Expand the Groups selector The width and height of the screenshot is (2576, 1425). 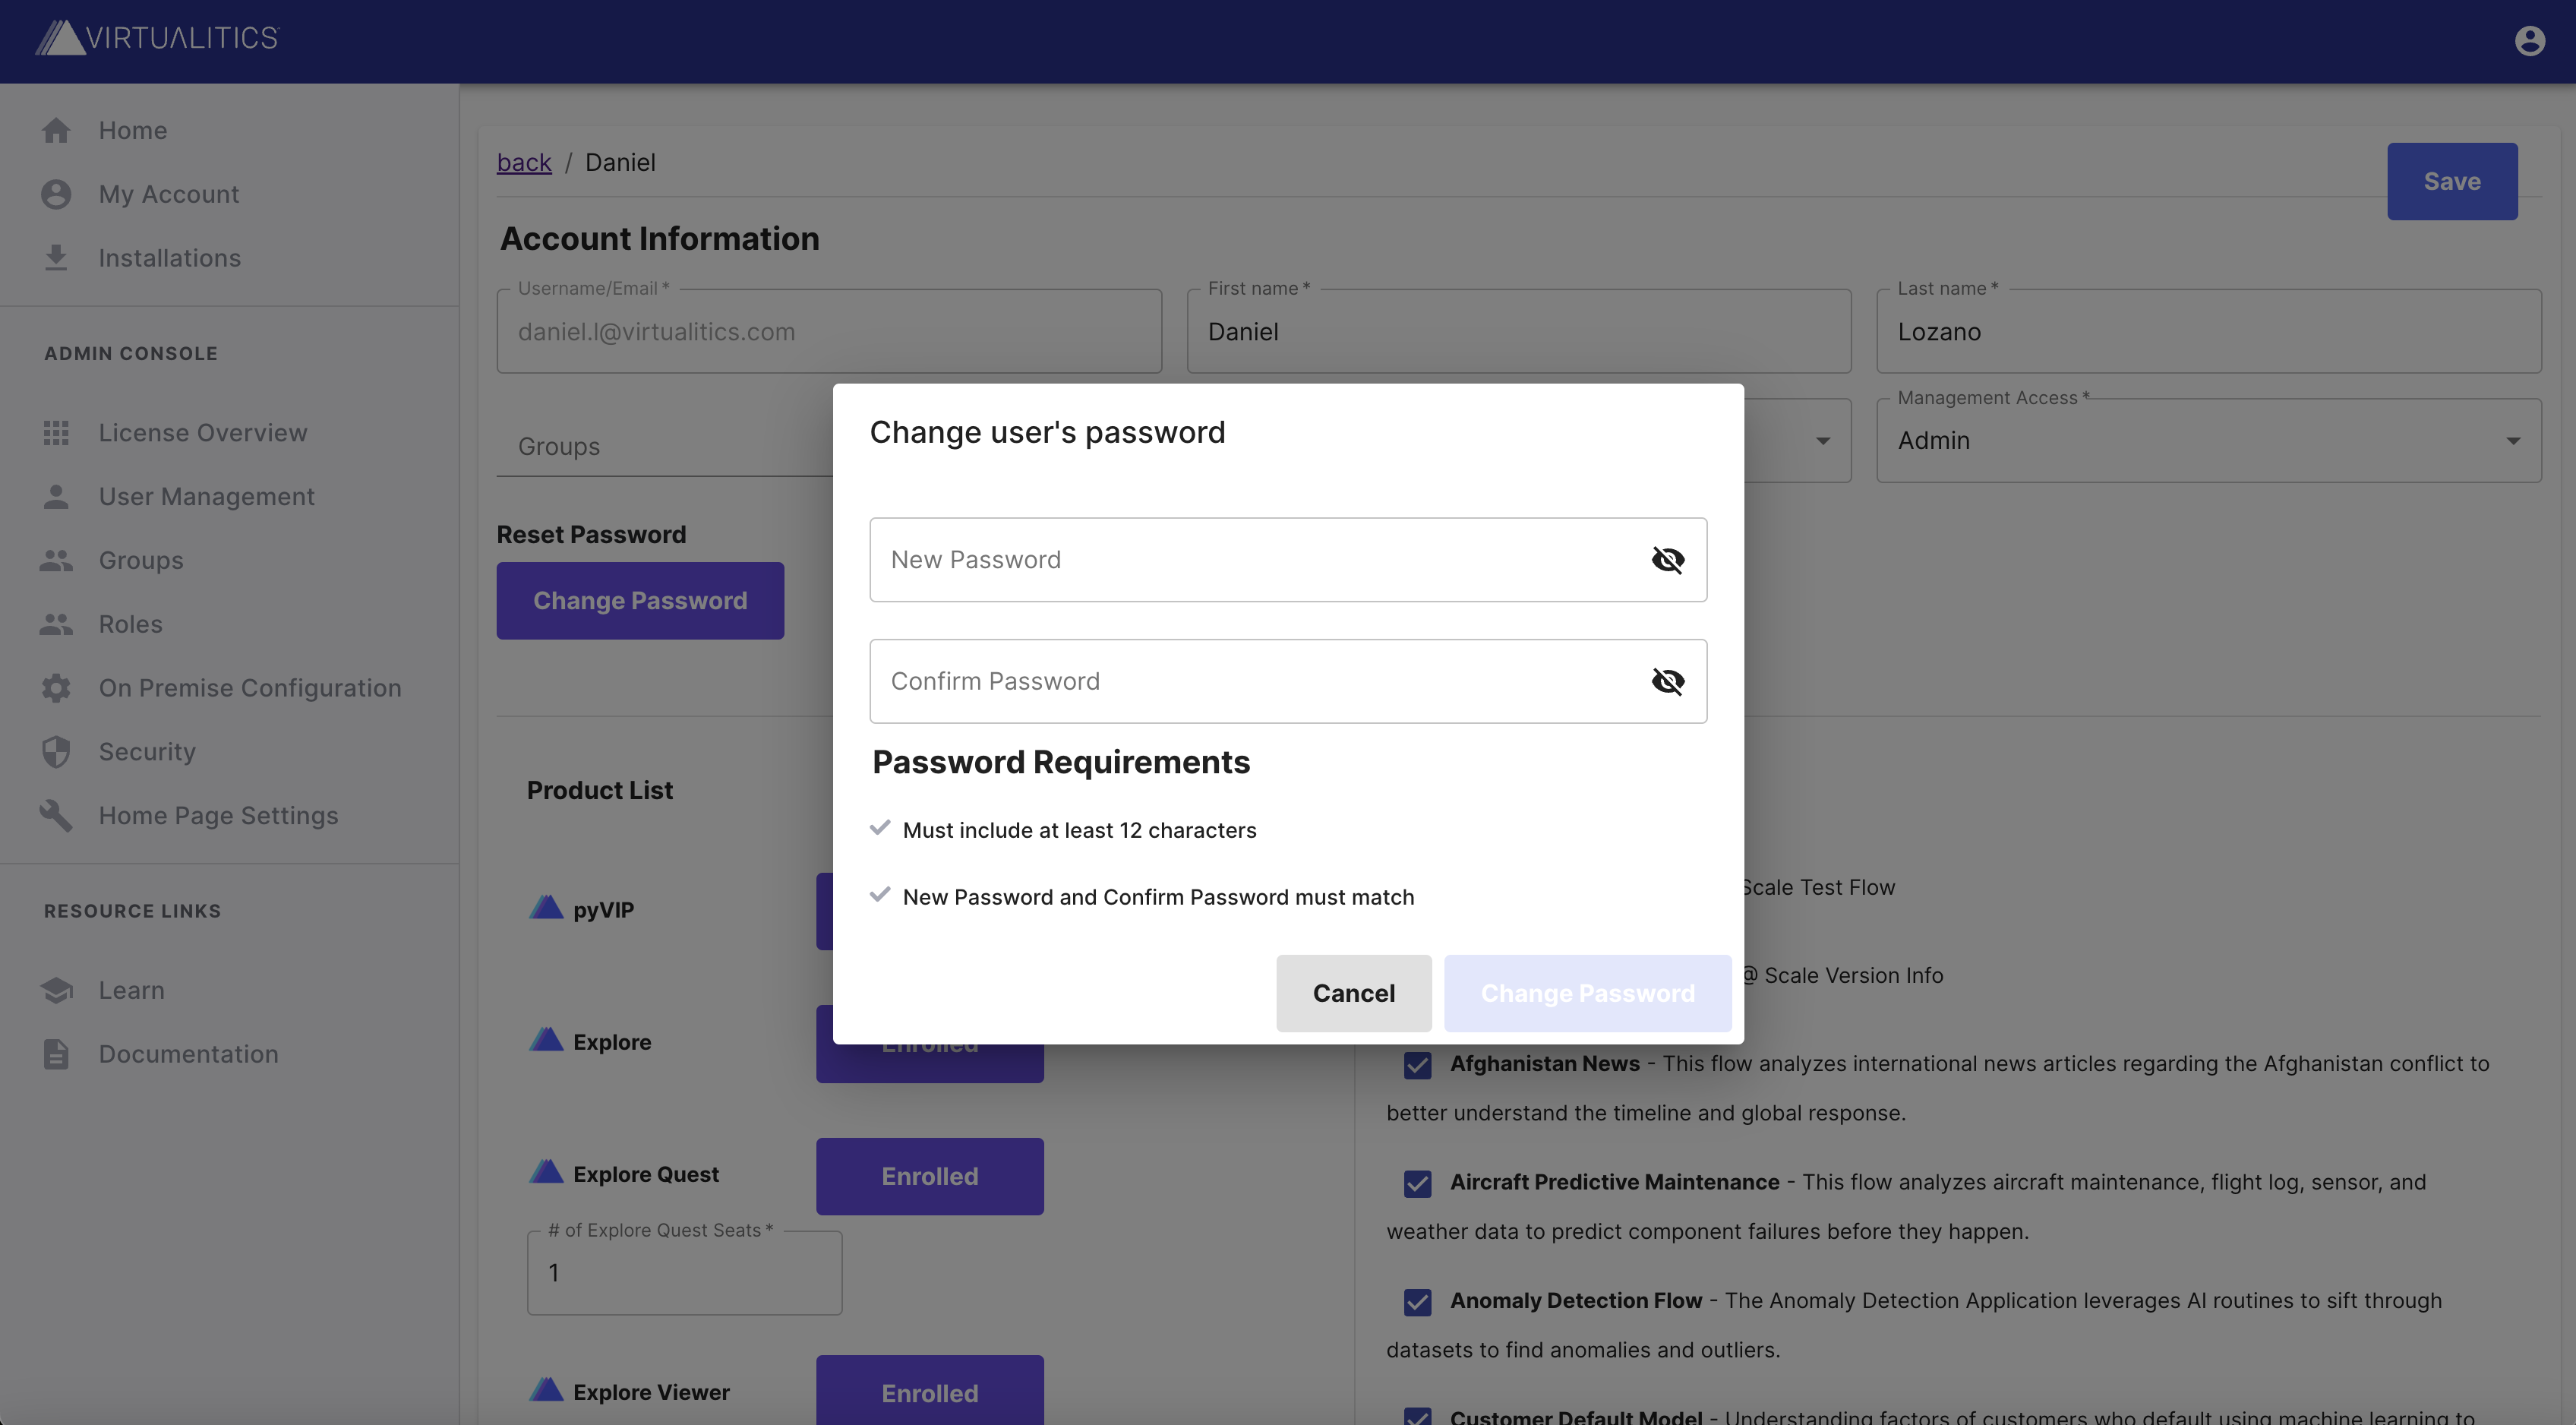coord(1822,440)
